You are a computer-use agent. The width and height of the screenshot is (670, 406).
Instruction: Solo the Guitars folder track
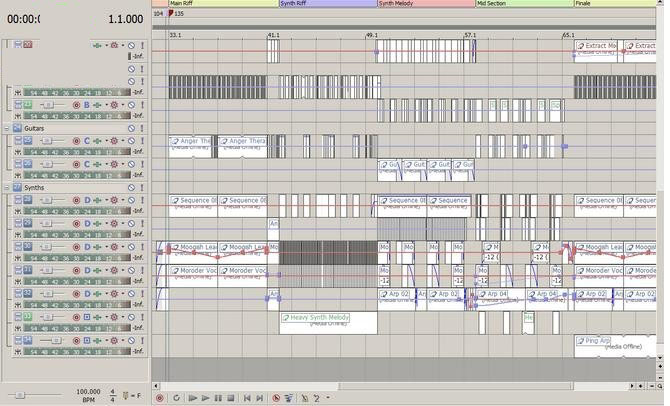click(x=142, y=128)
